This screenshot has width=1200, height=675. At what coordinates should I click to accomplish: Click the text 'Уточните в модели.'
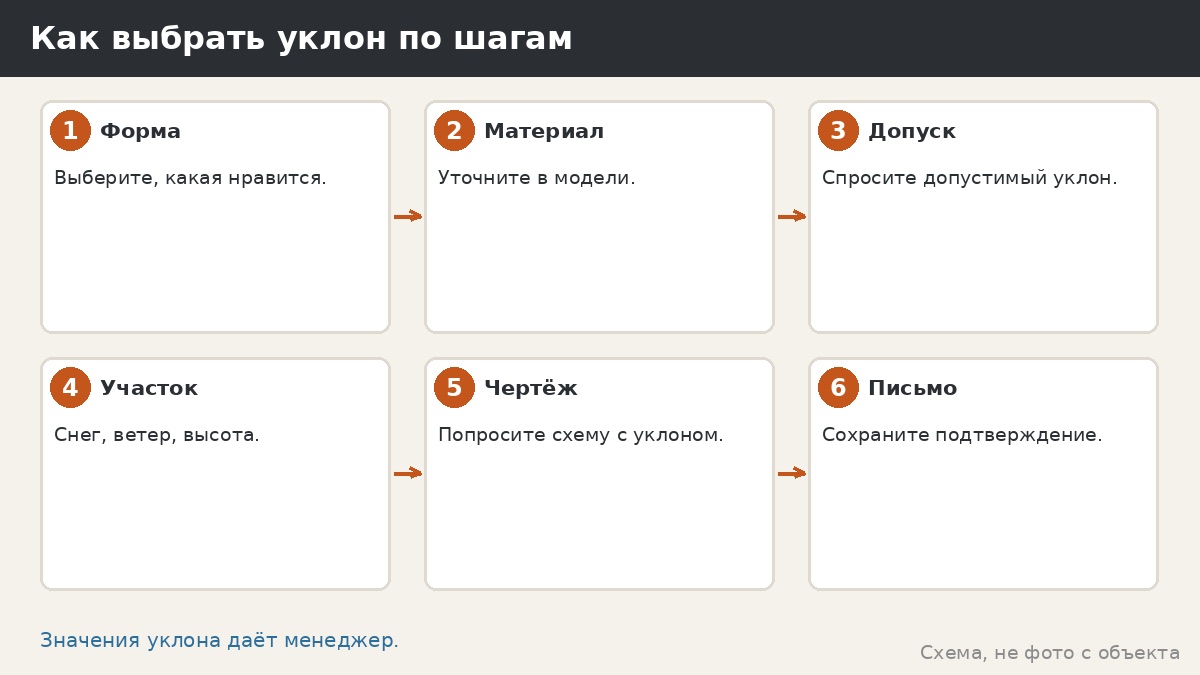[x=537, y=178]
